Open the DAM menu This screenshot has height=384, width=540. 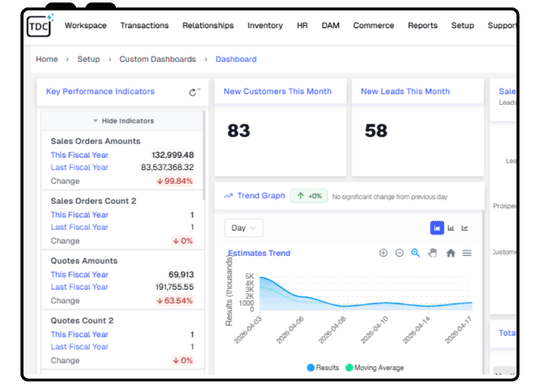330,25
